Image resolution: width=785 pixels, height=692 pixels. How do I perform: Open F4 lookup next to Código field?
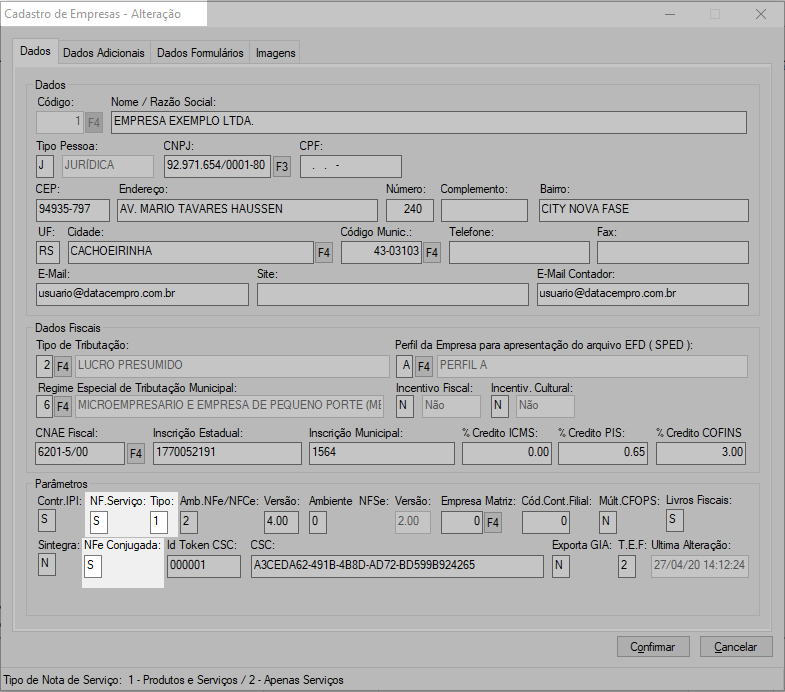click(x=94, y=123)
